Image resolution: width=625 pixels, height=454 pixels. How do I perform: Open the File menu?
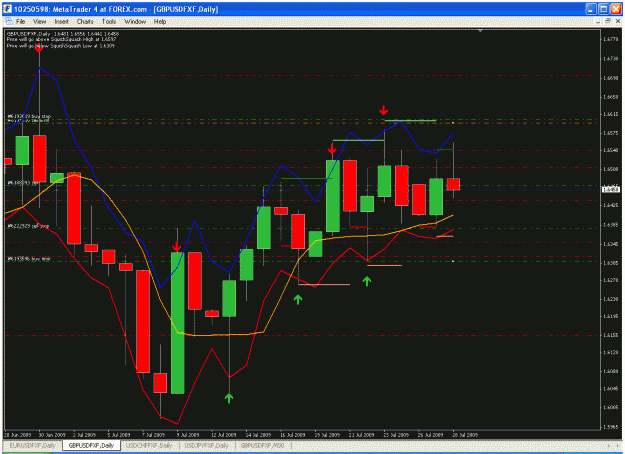pos(20,22)
